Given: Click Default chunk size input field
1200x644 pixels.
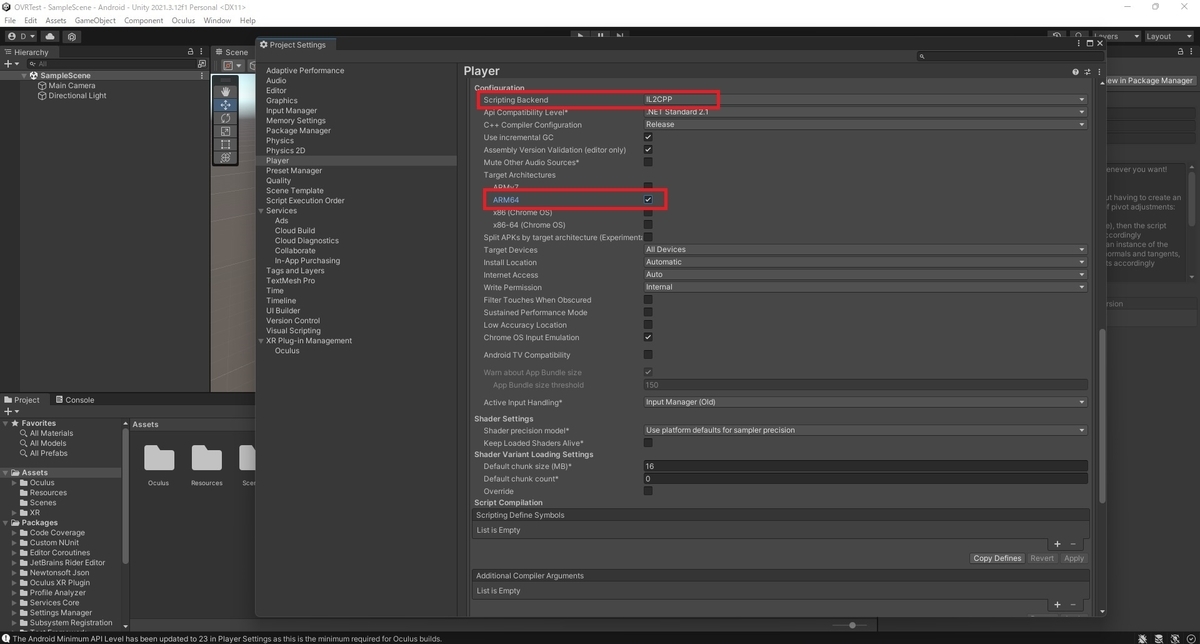Looking at the screenshot, I should [x=865, y=466].
